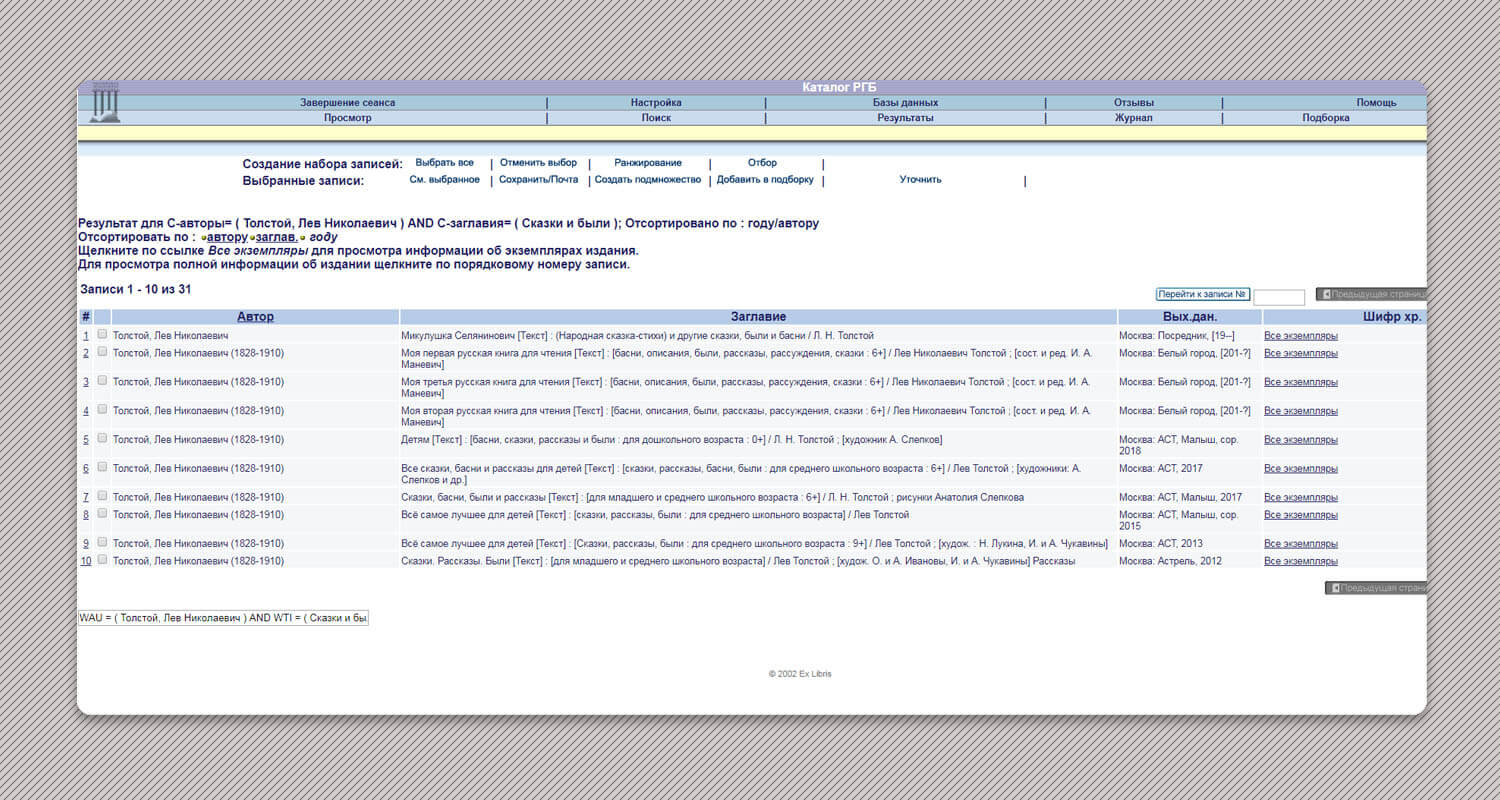Viewport: 1500px width, 800px height.
Task: Tick checkbox for record 10 Сказки. Рассказы. Были
Action: pos(102,560)
